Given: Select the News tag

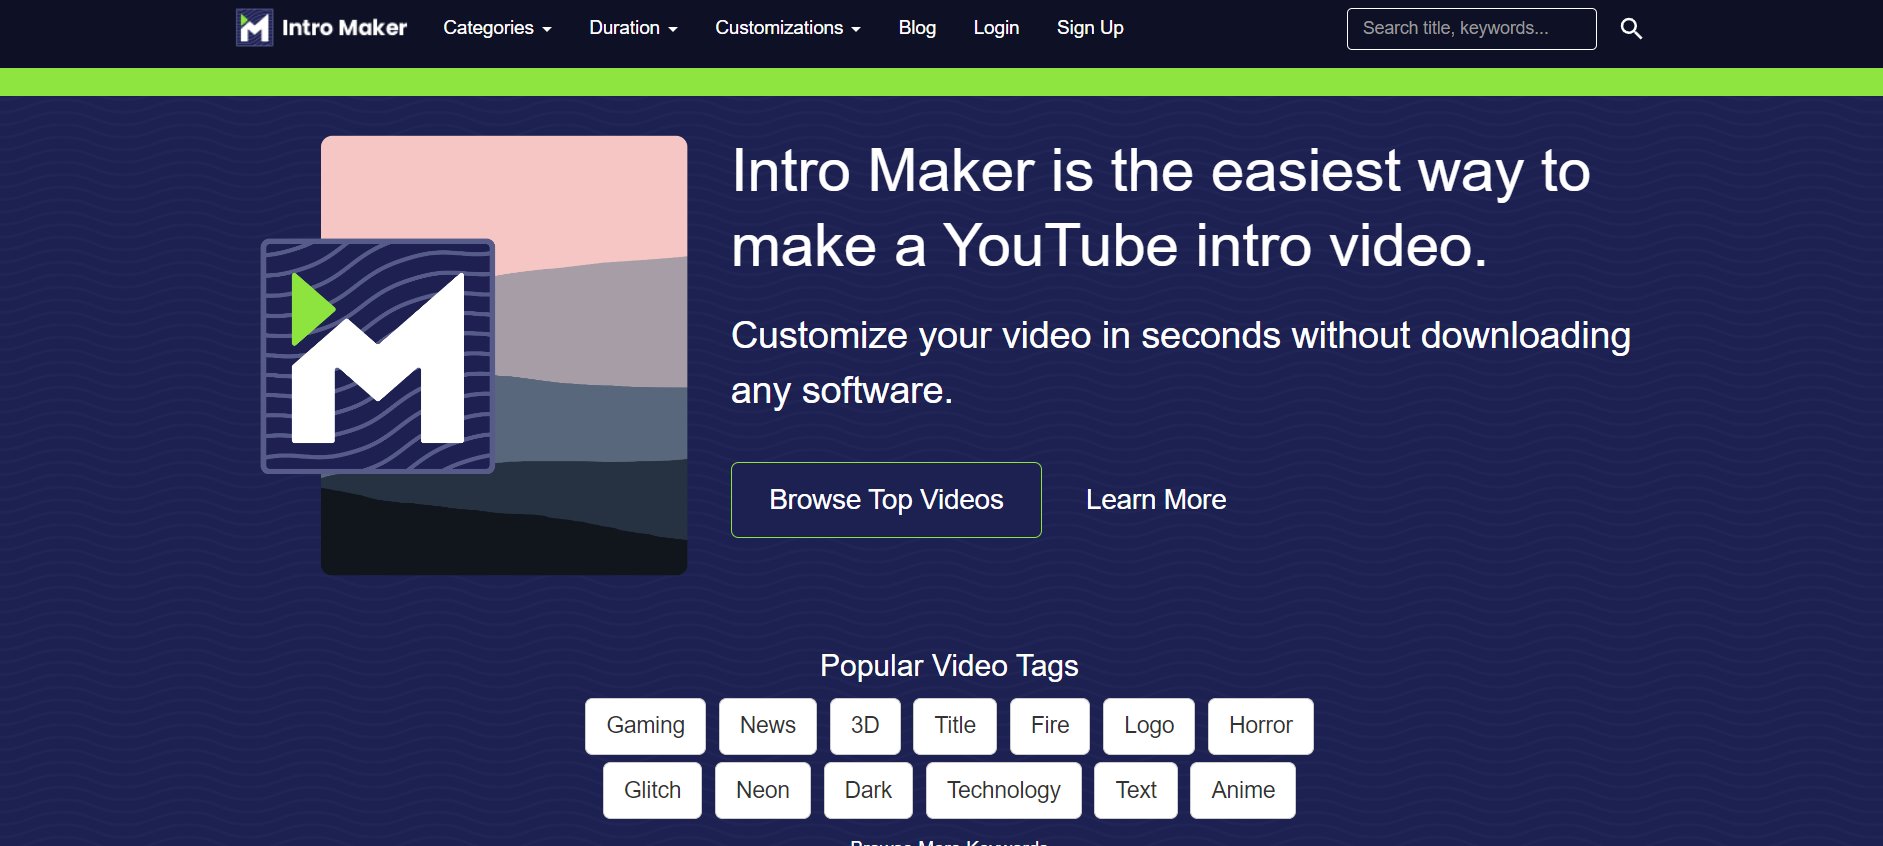Looking at the screenshot, I should click(768, 726).
